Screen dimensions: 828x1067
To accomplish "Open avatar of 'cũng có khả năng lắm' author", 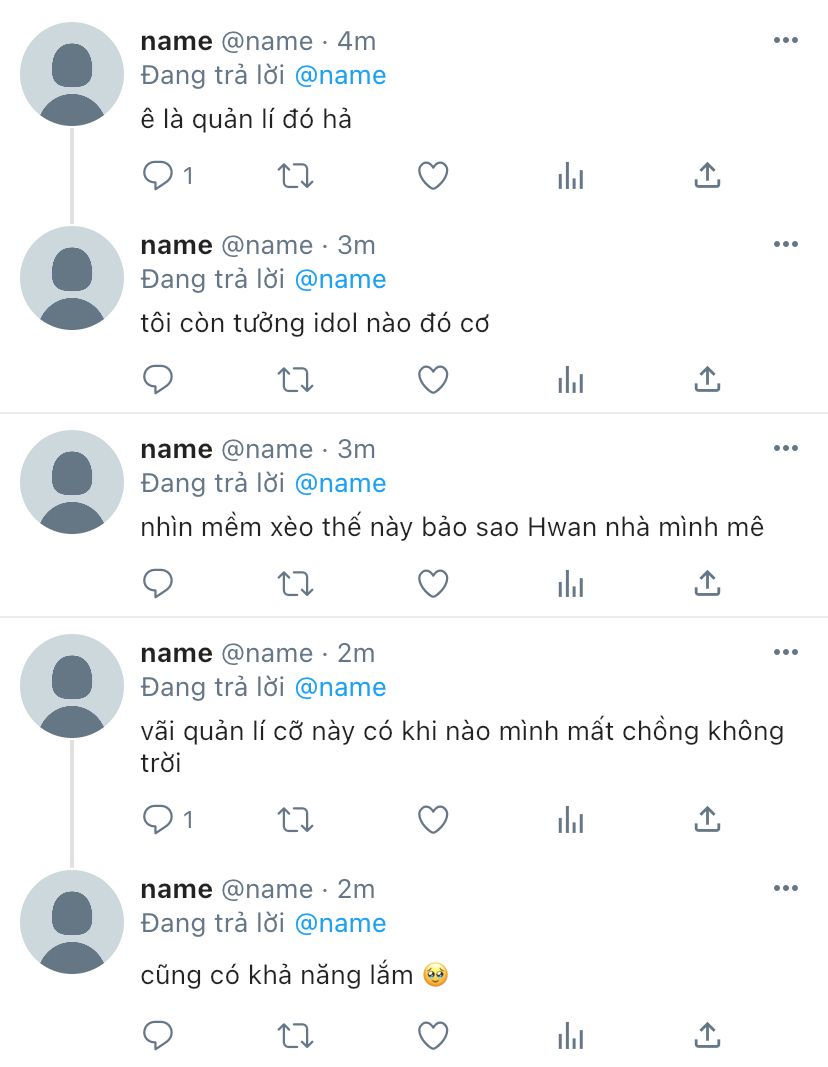I will click(71, 922).
